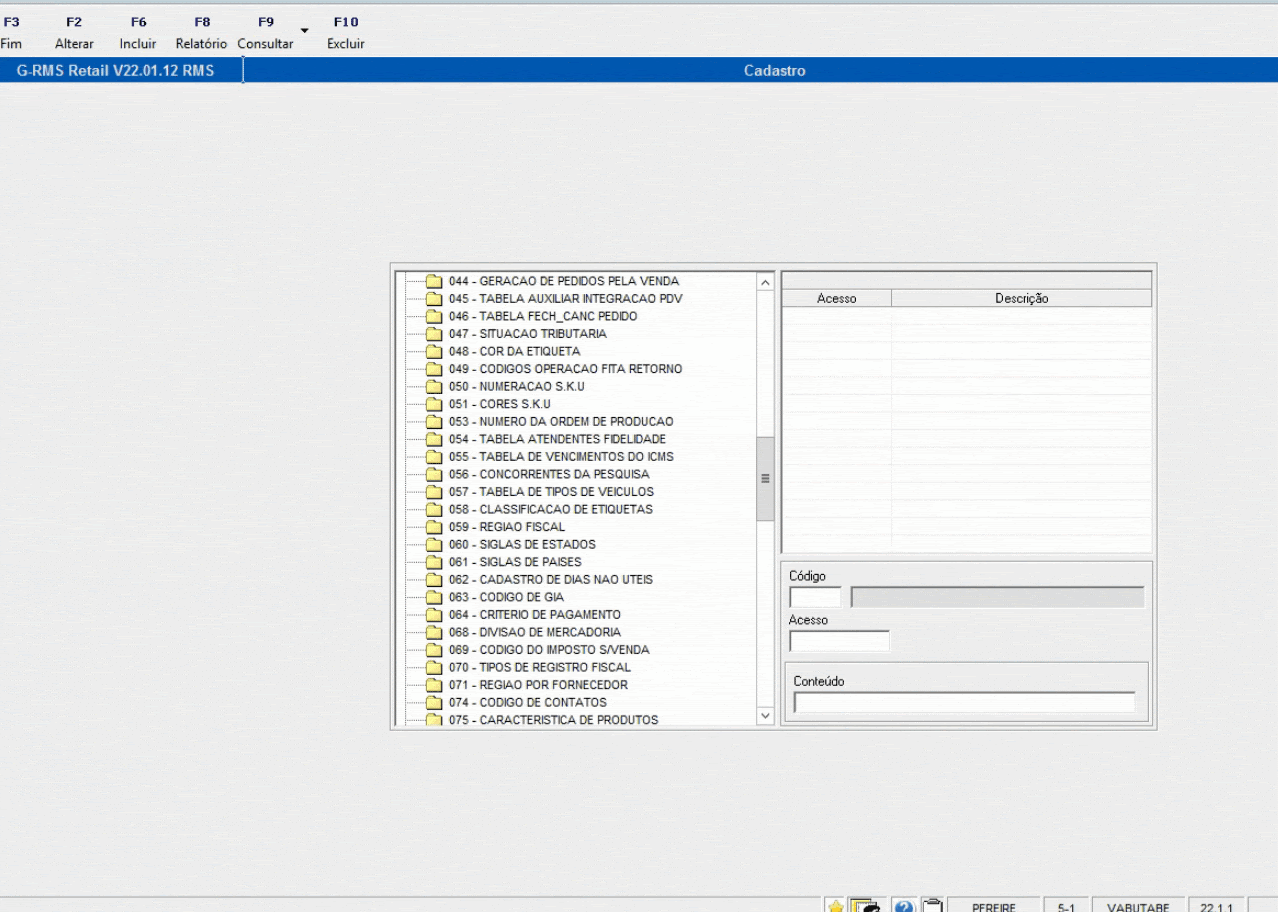Image resolution: width=1278 pixels, height=912 pixels.
Task: Click the Acesso input field
Action: (x=839, y=641)
